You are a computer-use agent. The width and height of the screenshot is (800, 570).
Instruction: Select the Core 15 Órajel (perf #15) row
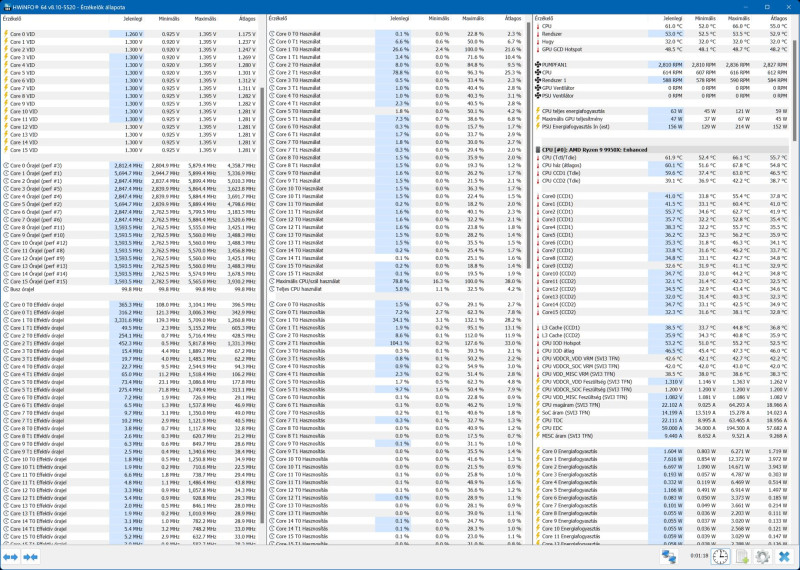click(x=130, y=281)
